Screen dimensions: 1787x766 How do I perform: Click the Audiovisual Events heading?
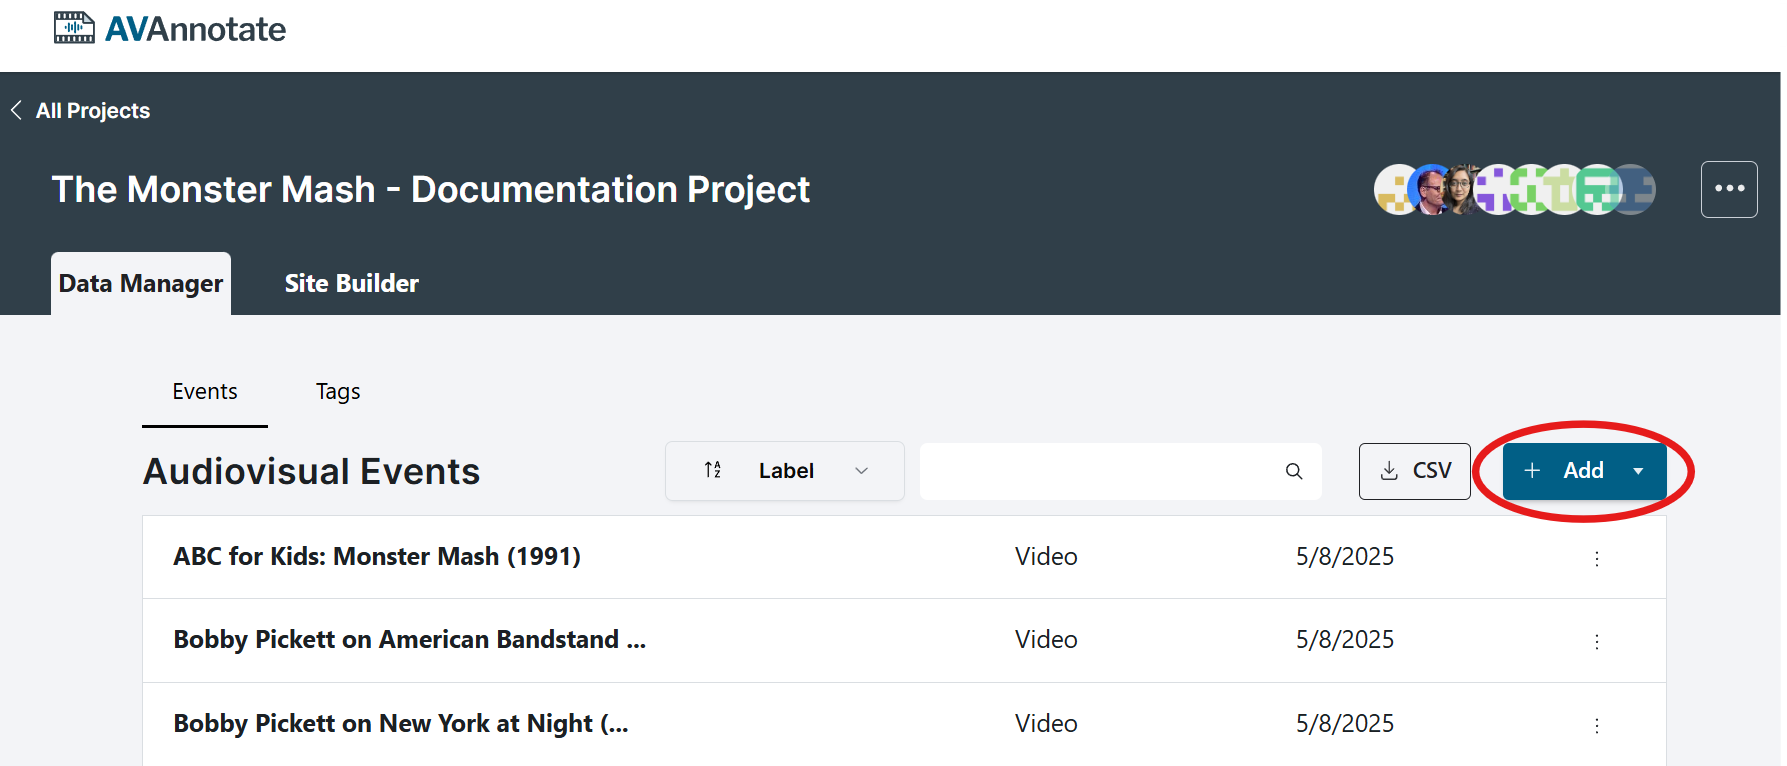pos(312,471)
